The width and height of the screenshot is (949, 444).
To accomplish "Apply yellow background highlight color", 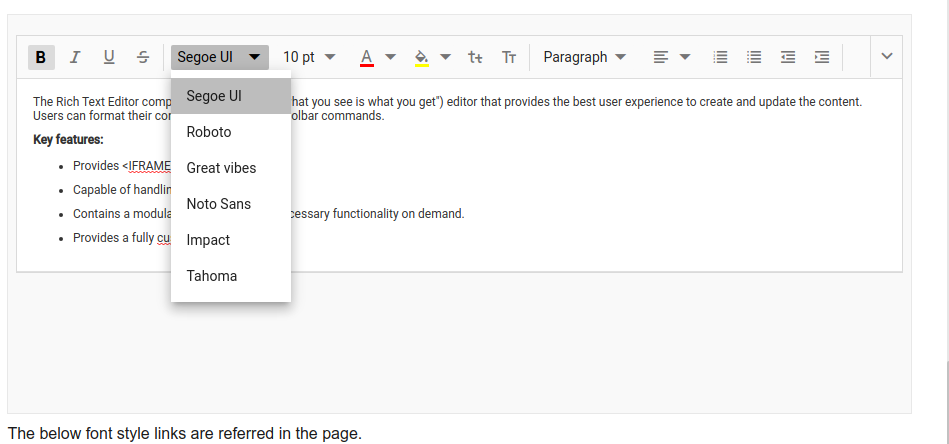I will pos(422,57).
